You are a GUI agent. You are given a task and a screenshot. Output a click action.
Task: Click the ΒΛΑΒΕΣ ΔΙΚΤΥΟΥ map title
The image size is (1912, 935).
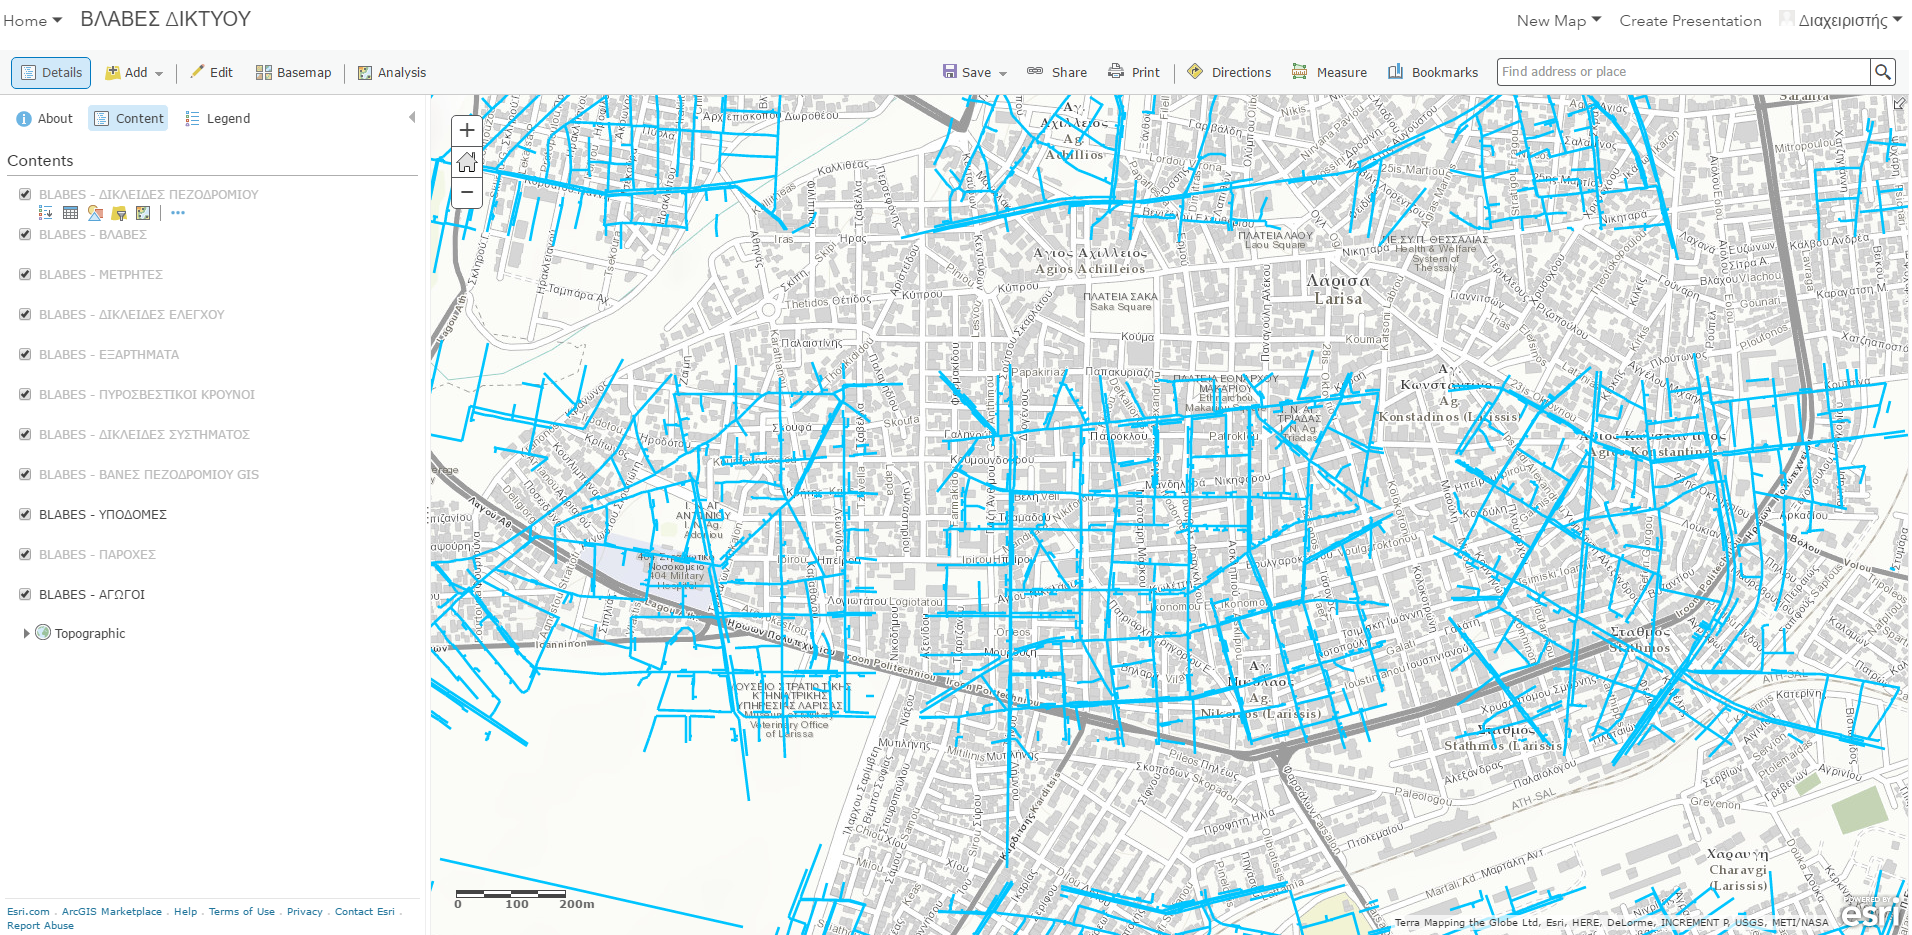coord(166,19)
